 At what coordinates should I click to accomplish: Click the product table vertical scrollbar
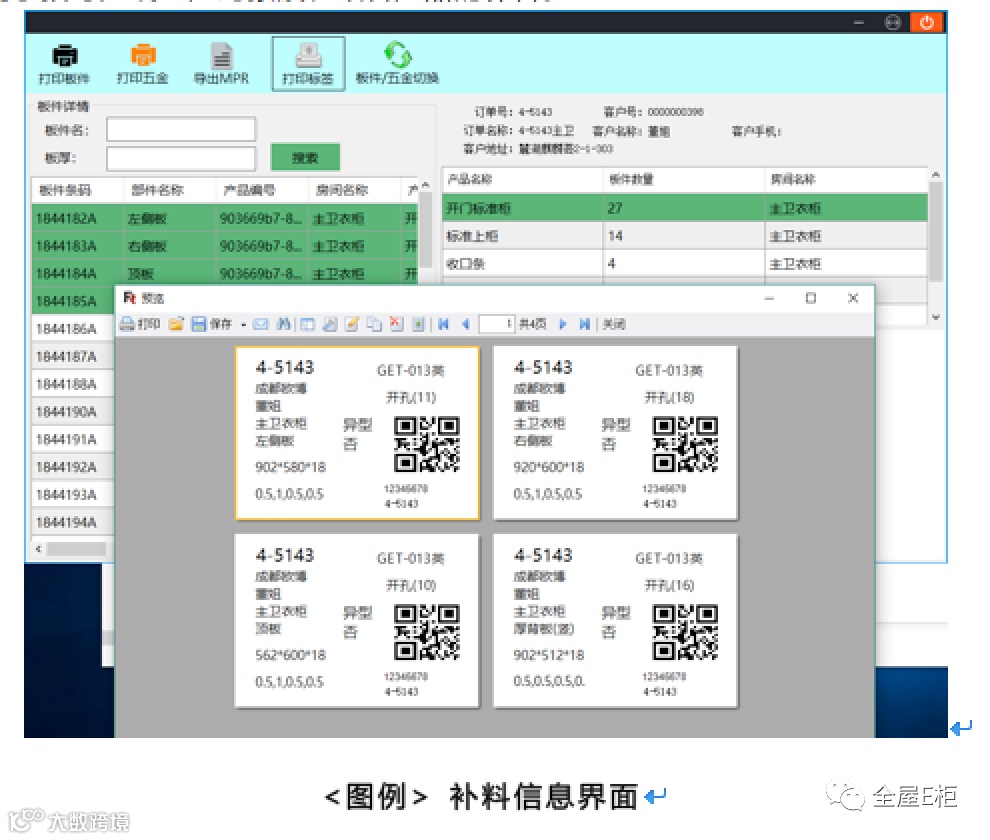pos(936,232)
